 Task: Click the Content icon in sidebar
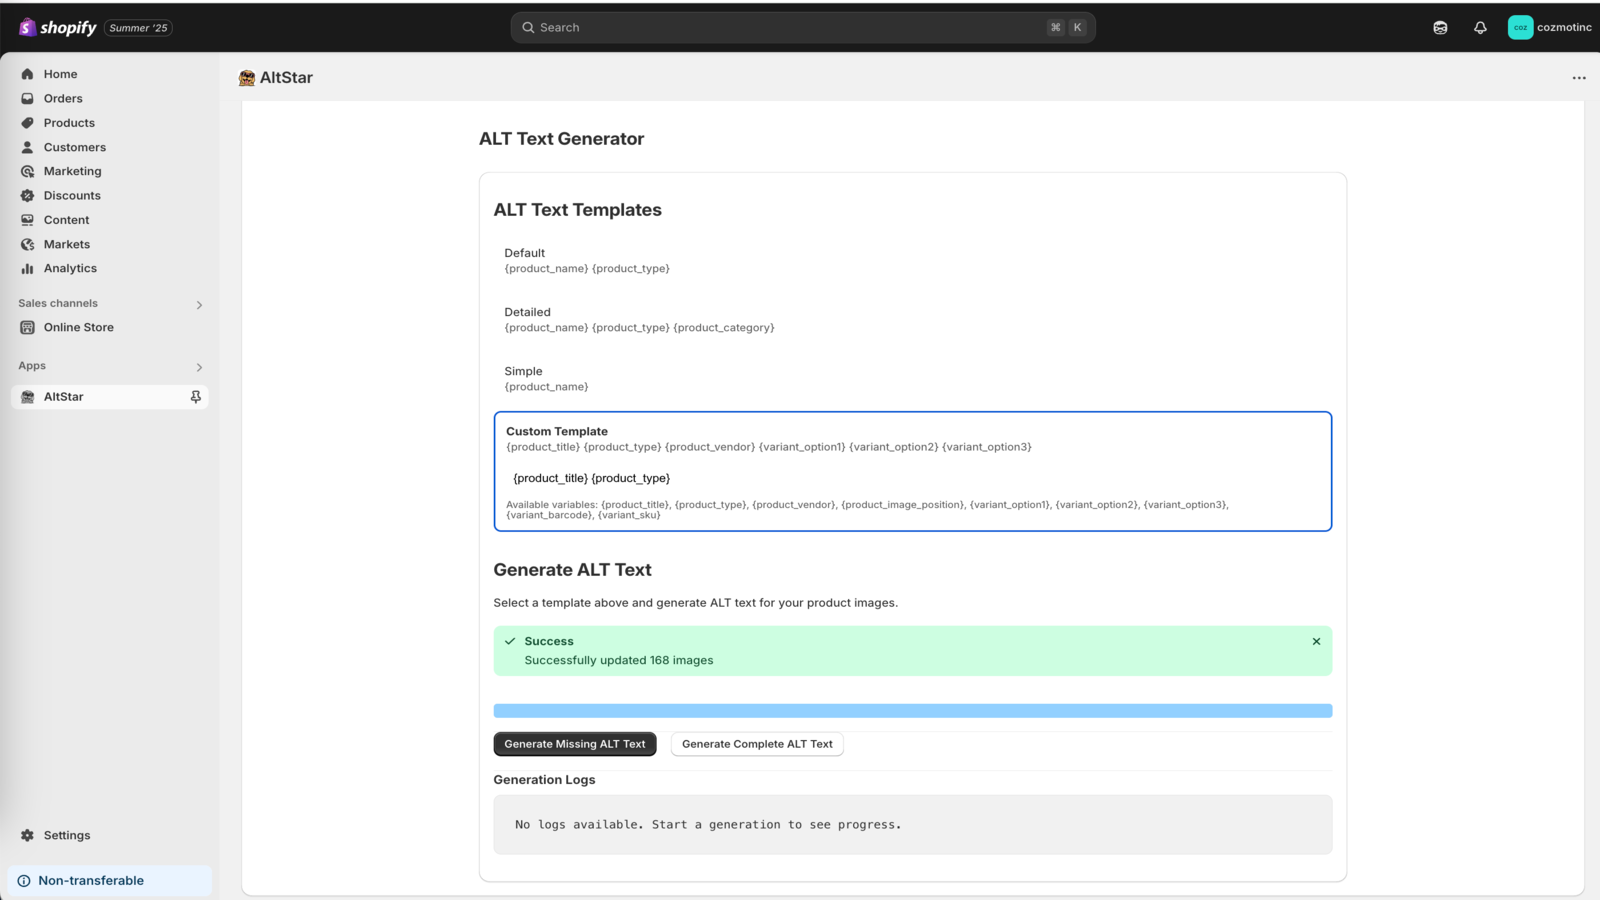click(27, 220)
